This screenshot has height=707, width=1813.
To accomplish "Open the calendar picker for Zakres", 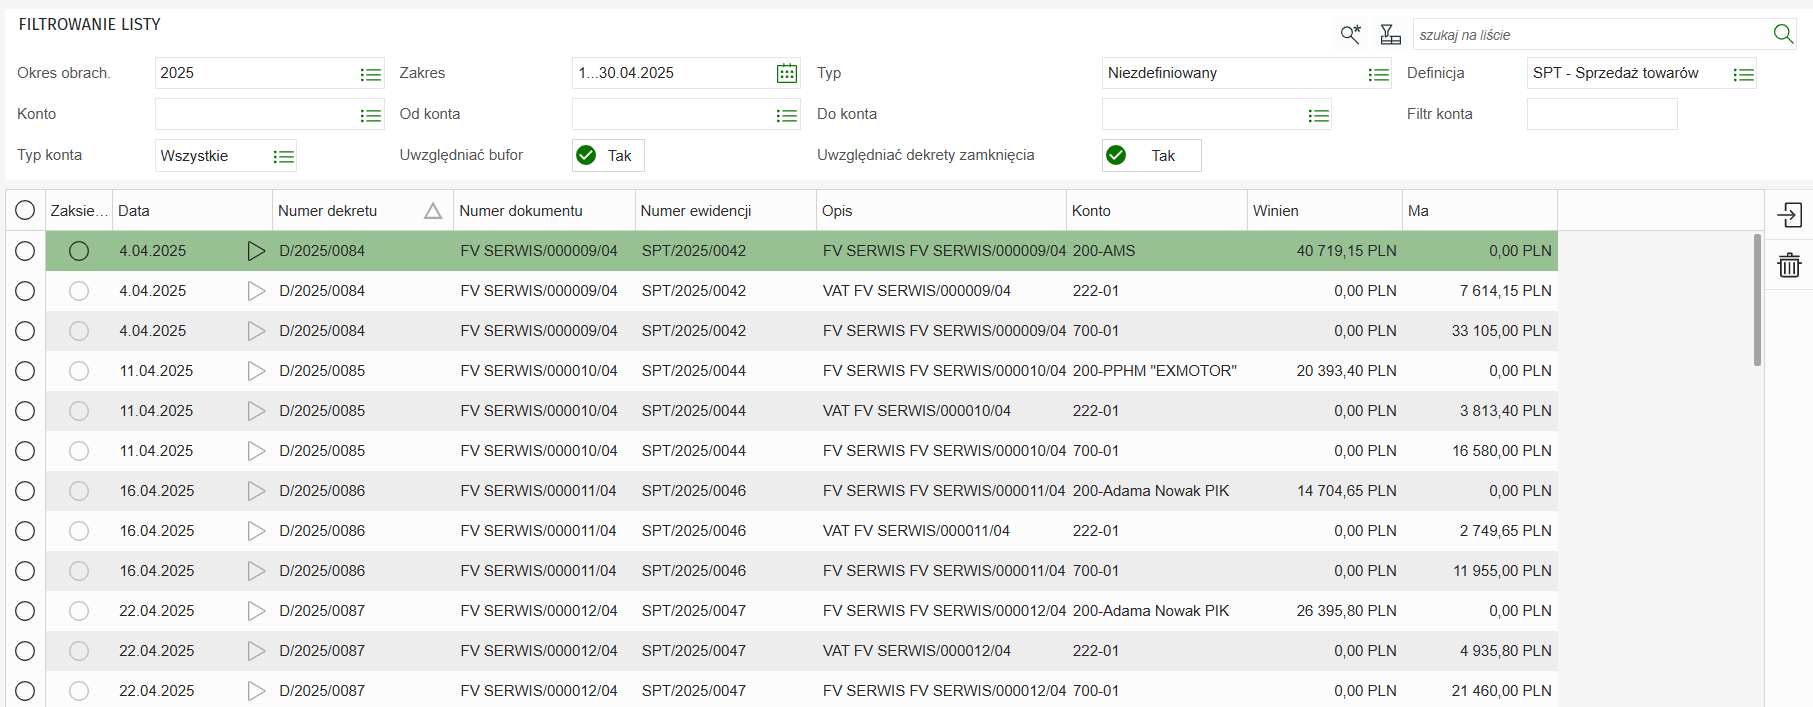I will [787, 73].
